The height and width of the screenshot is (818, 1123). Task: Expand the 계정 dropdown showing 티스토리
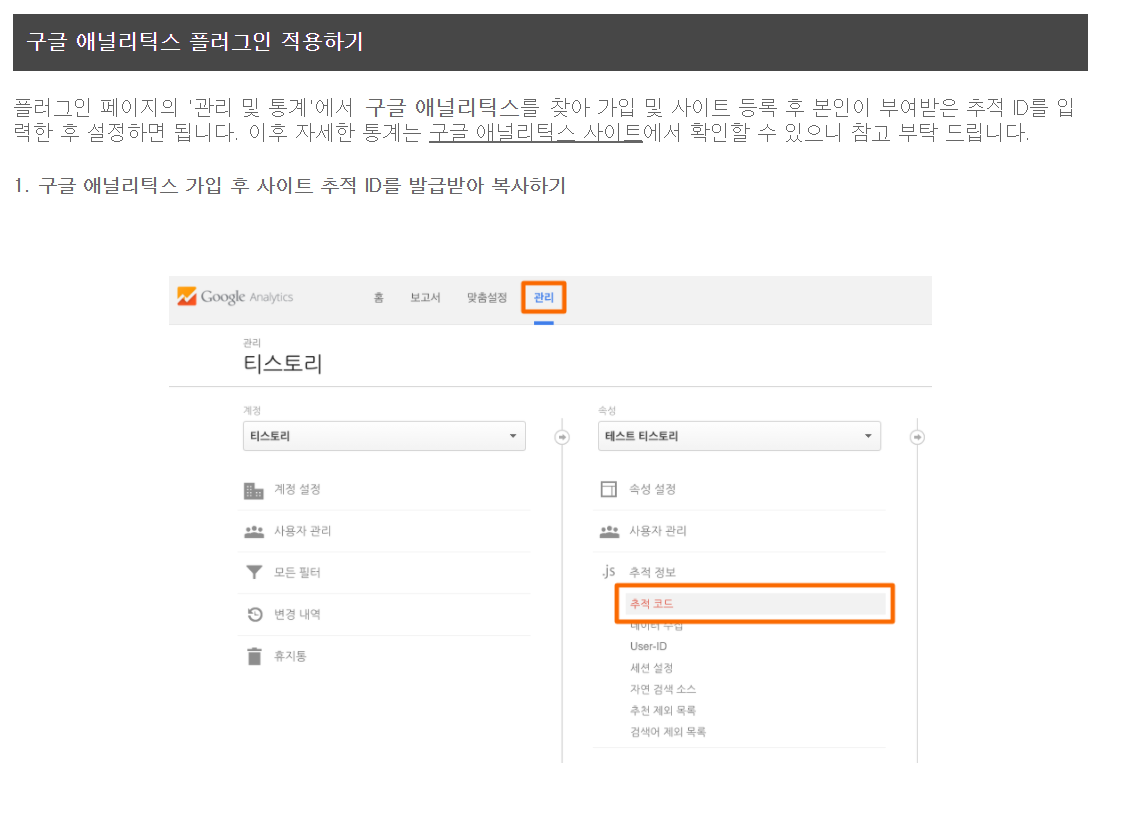384,436
